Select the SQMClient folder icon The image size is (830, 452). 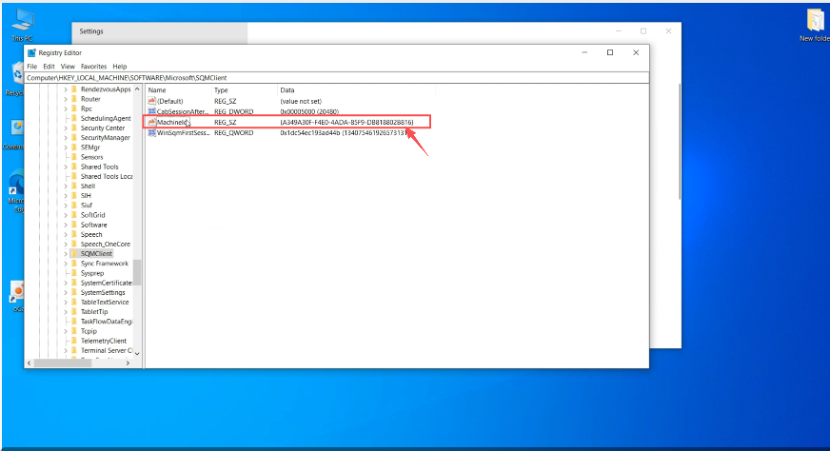(x=74, y=254)
